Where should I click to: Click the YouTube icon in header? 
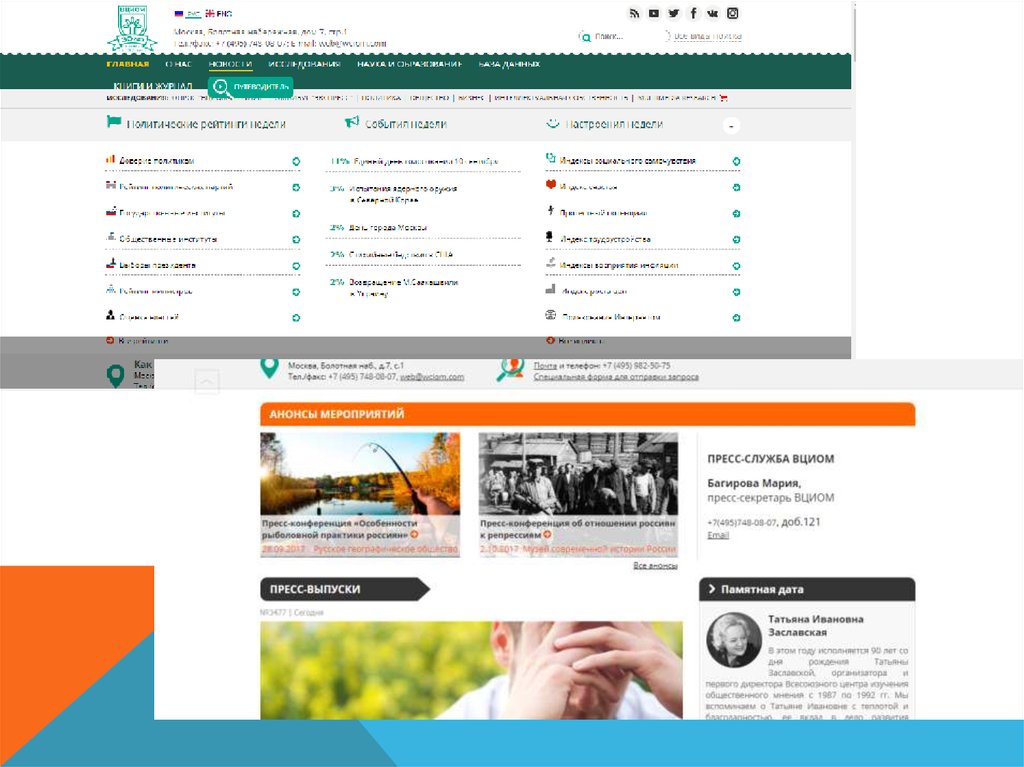click(653, 13)
